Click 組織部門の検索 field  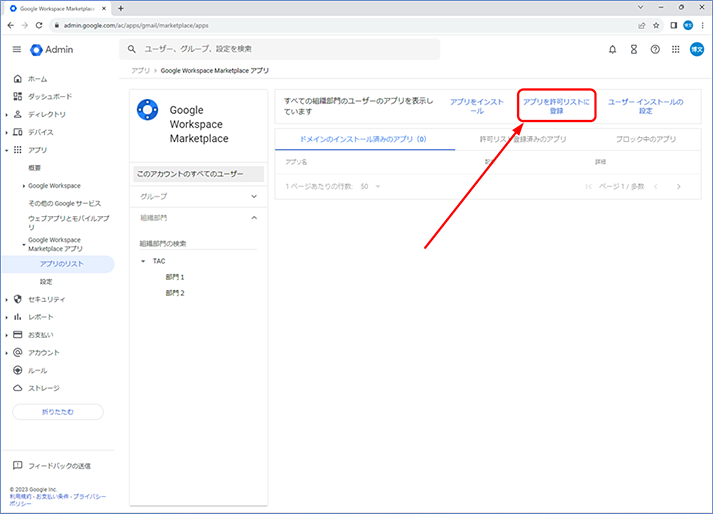(198, 243)
